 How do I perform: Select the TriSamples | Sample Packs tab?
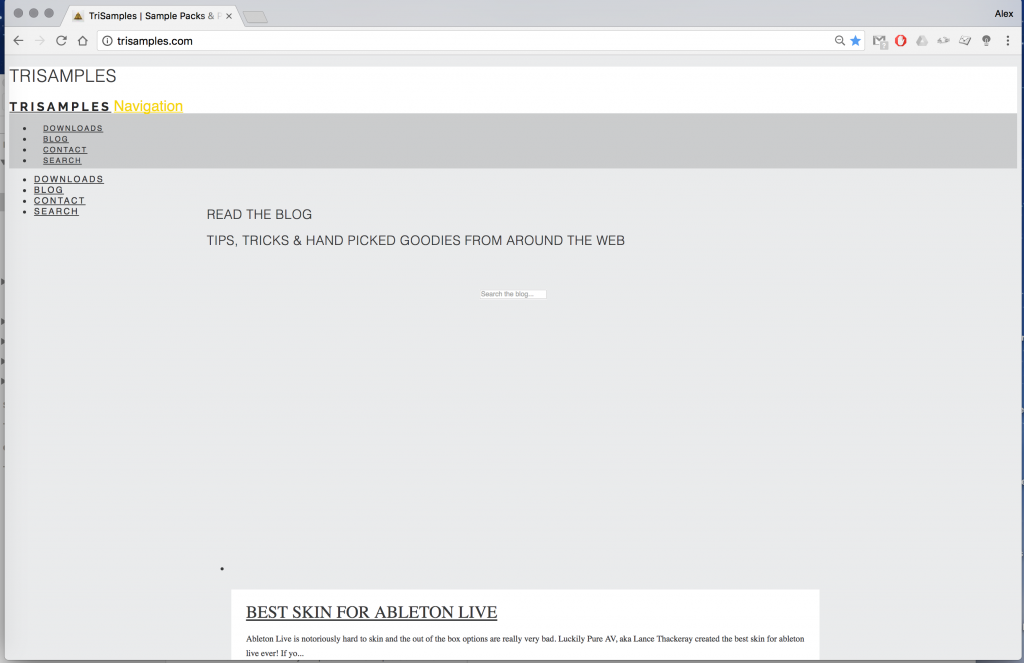(153, 16)
